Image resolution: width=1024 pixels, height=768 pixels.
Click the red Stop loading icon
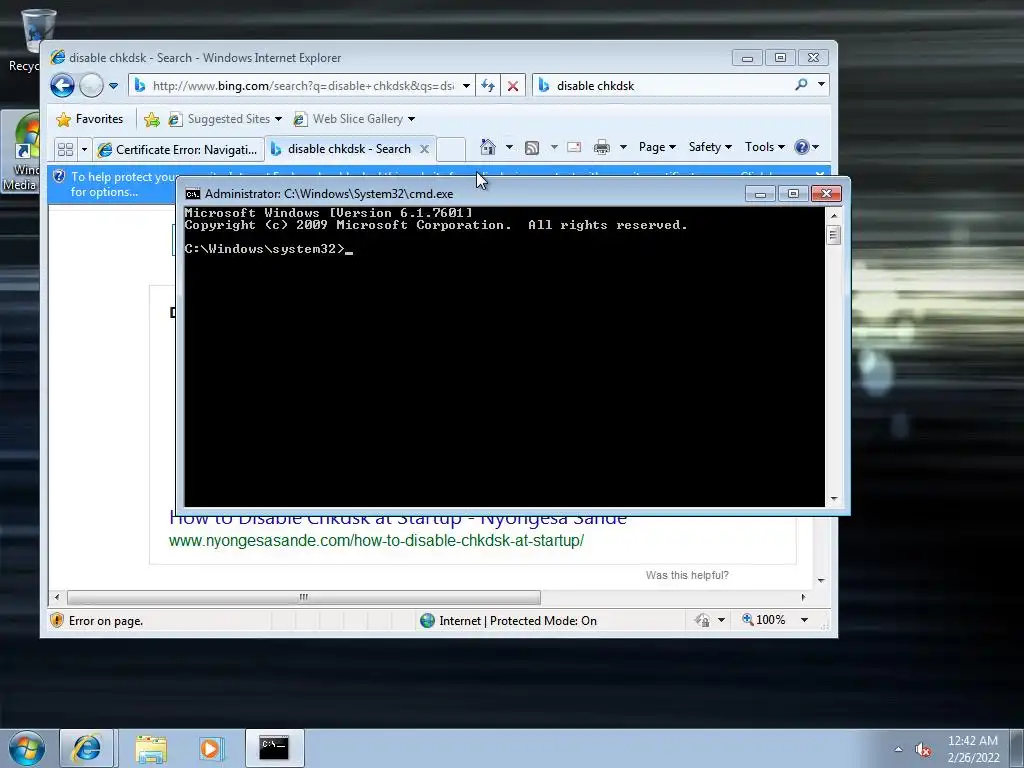click(x=513, y=86)
